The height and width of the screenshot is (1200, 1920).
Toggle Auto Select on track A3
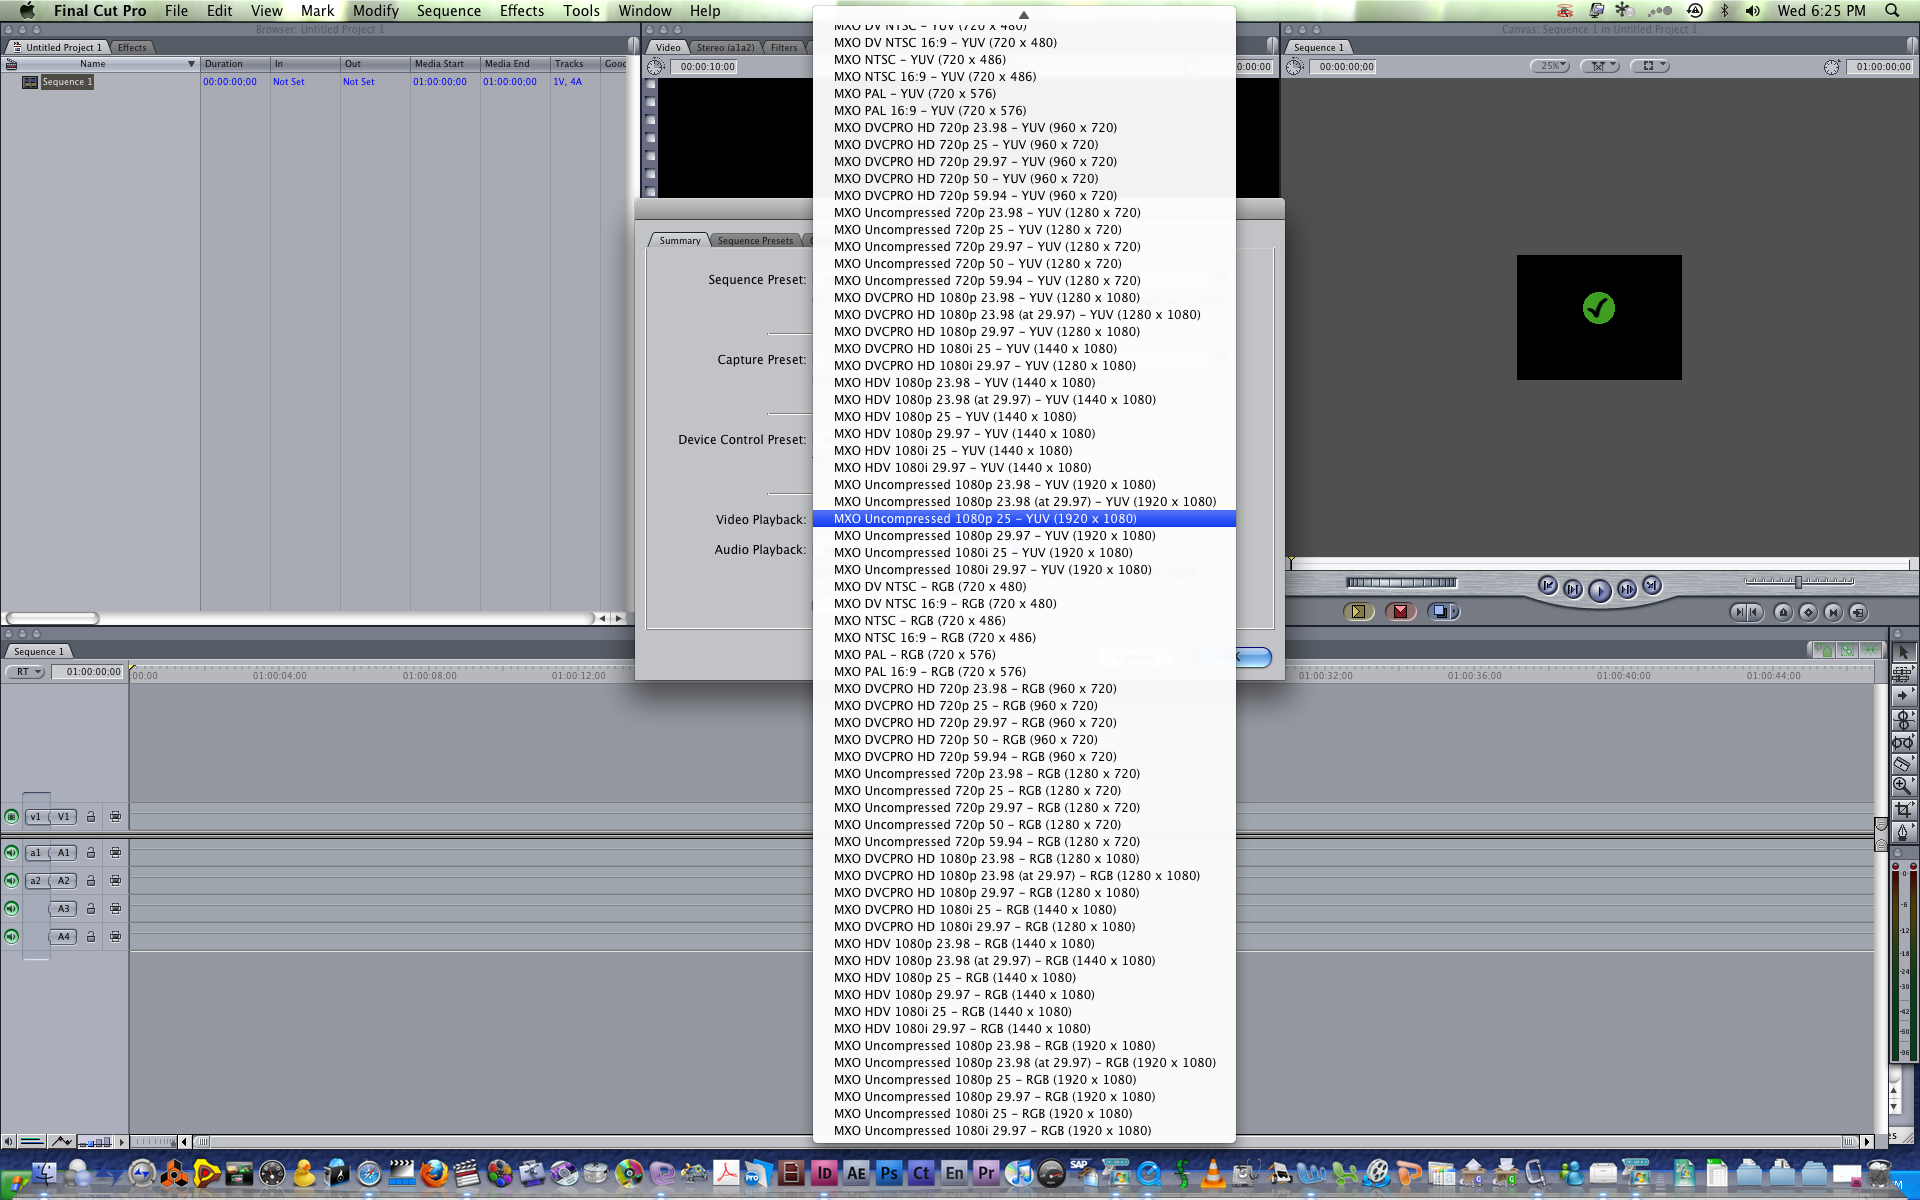(x=116, y=909)
